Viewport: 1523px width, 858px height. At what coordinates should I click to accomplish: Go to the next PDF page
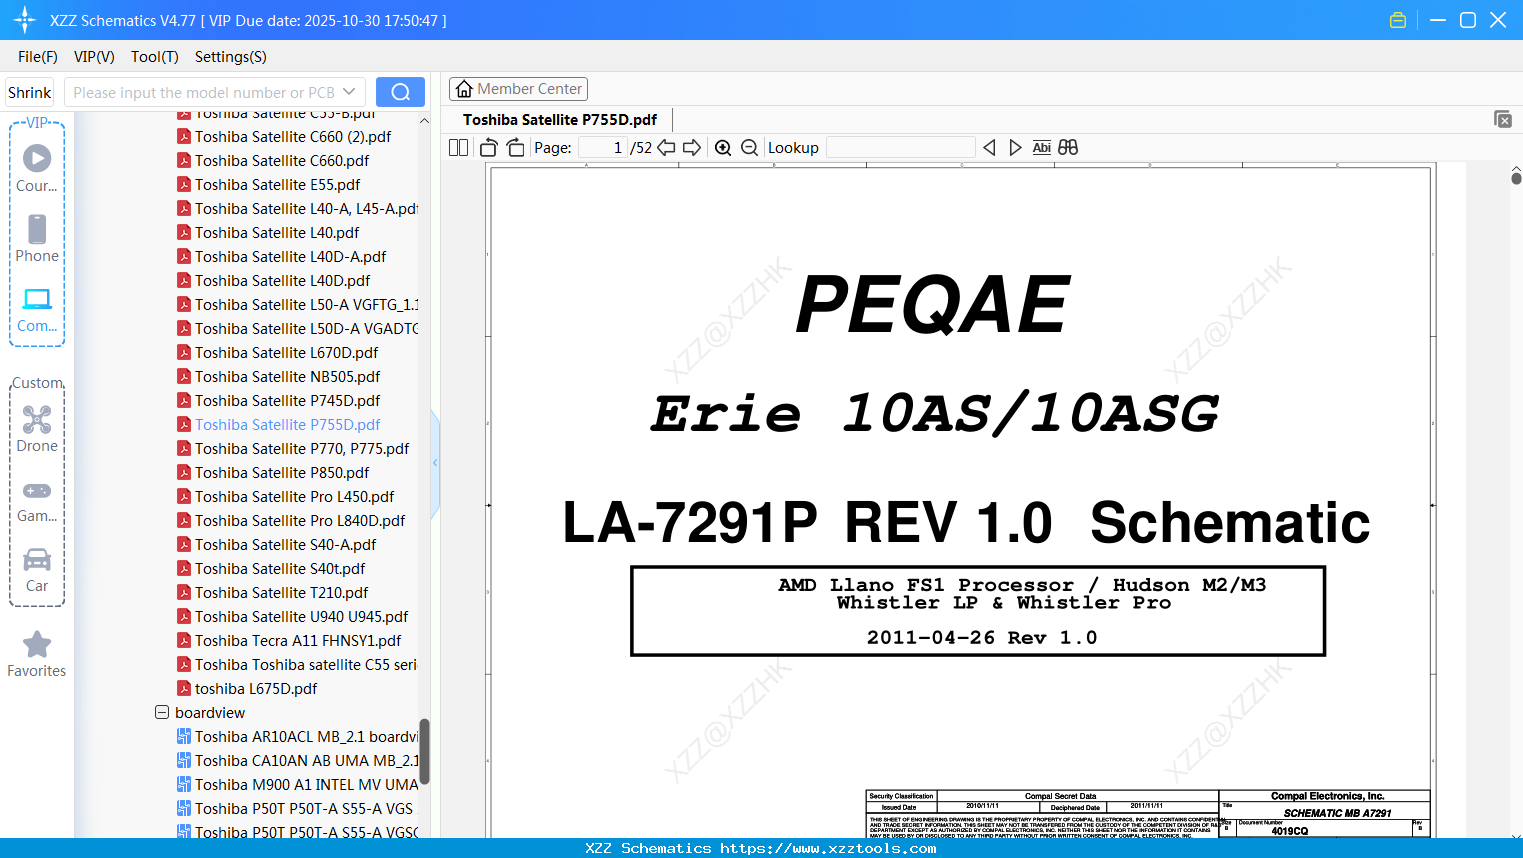point(692,148)
